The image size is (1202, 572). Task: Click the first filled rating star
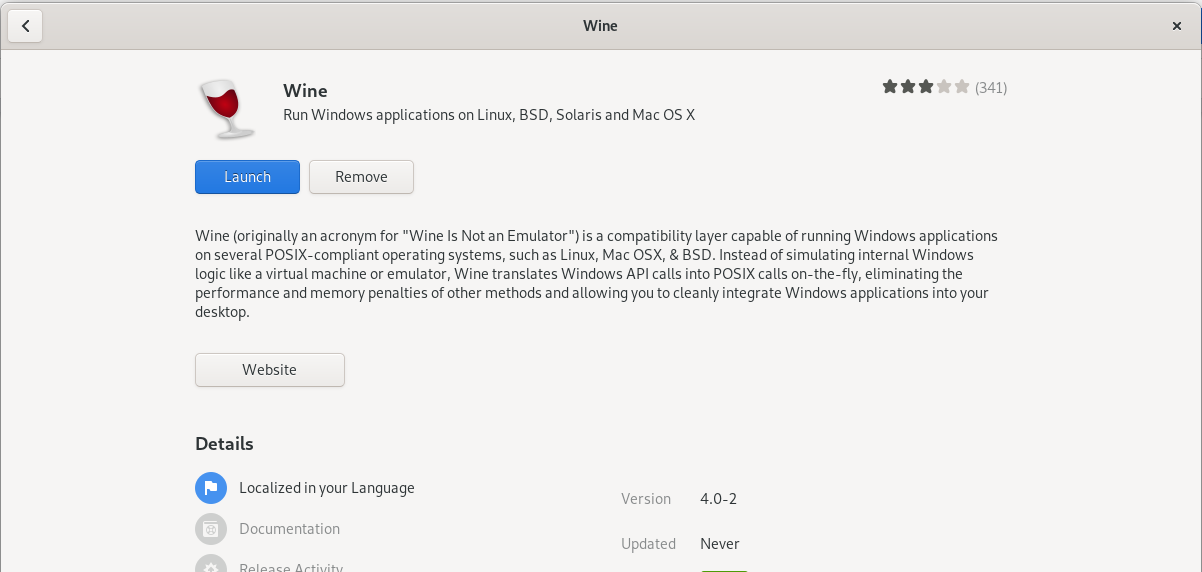(890, 87)
